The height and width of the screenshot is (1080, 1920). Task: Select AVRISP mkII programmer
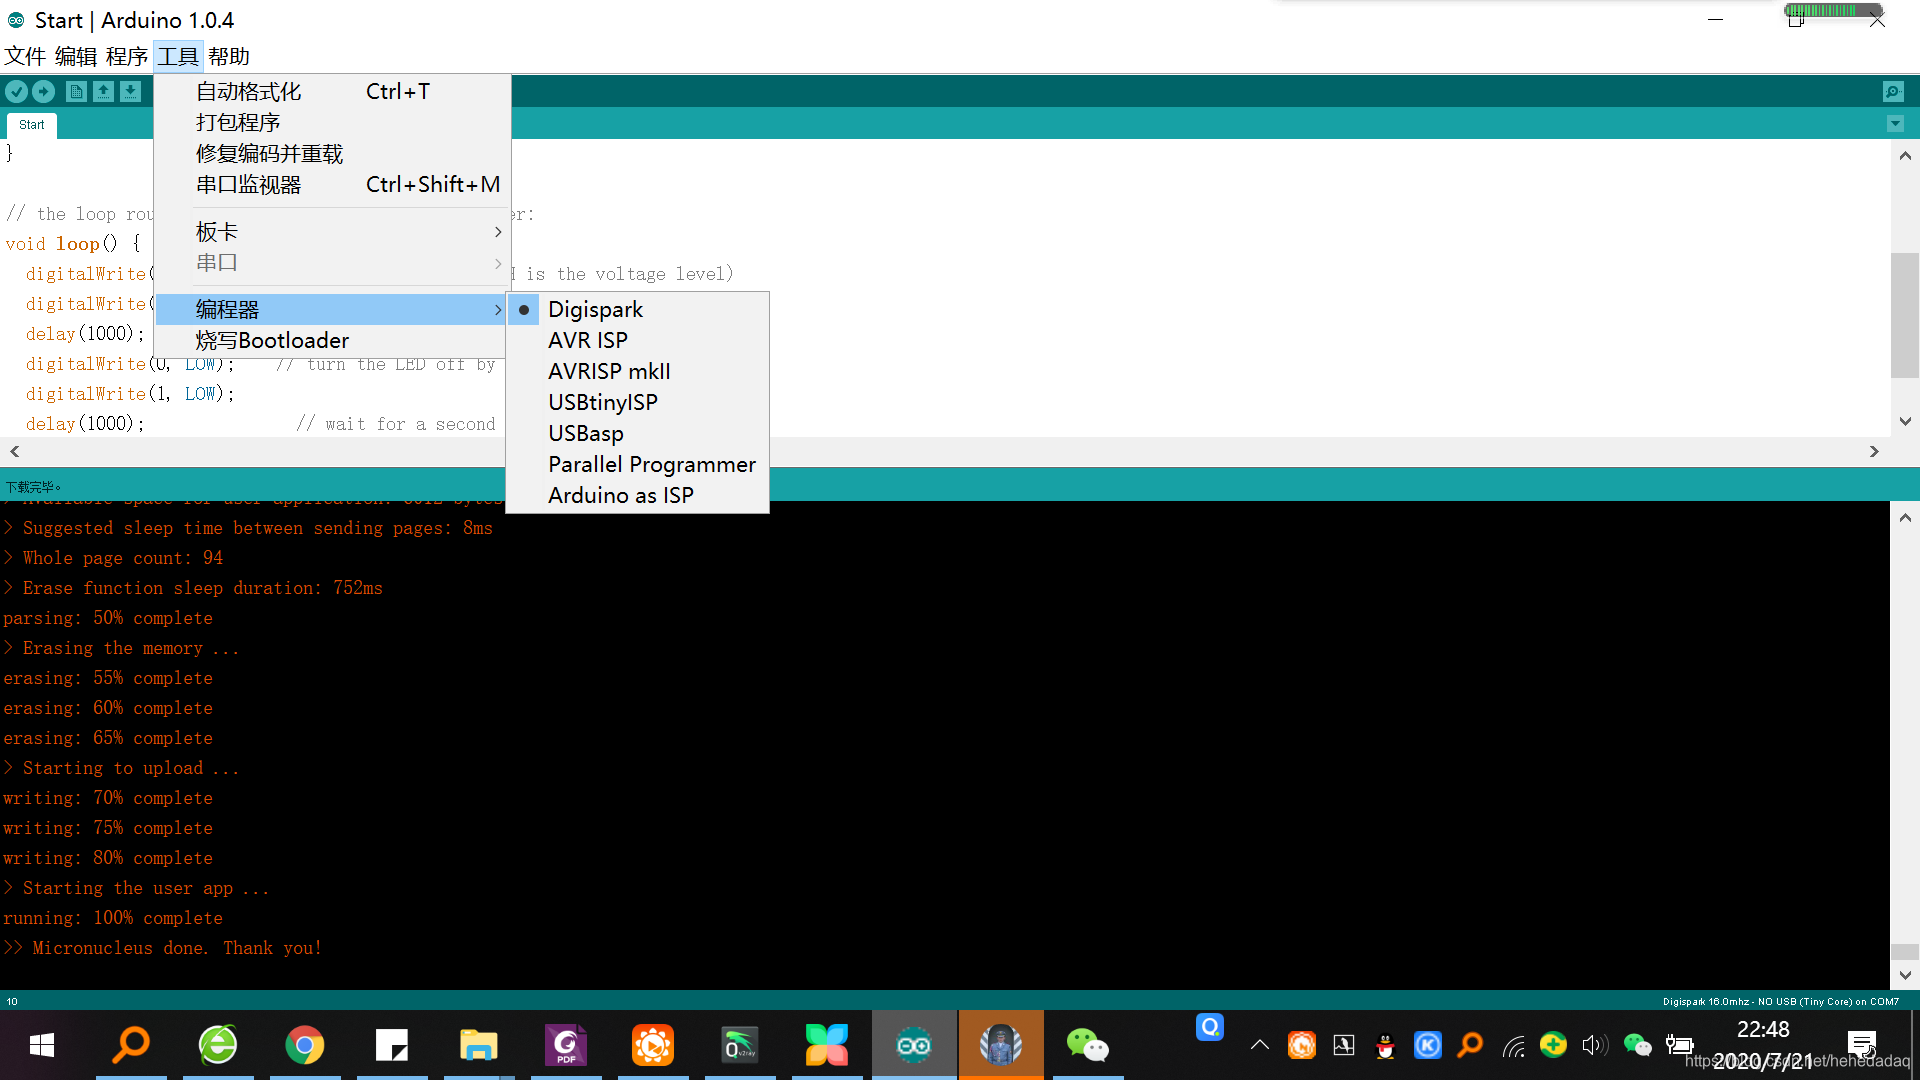[x=638, y=371]
